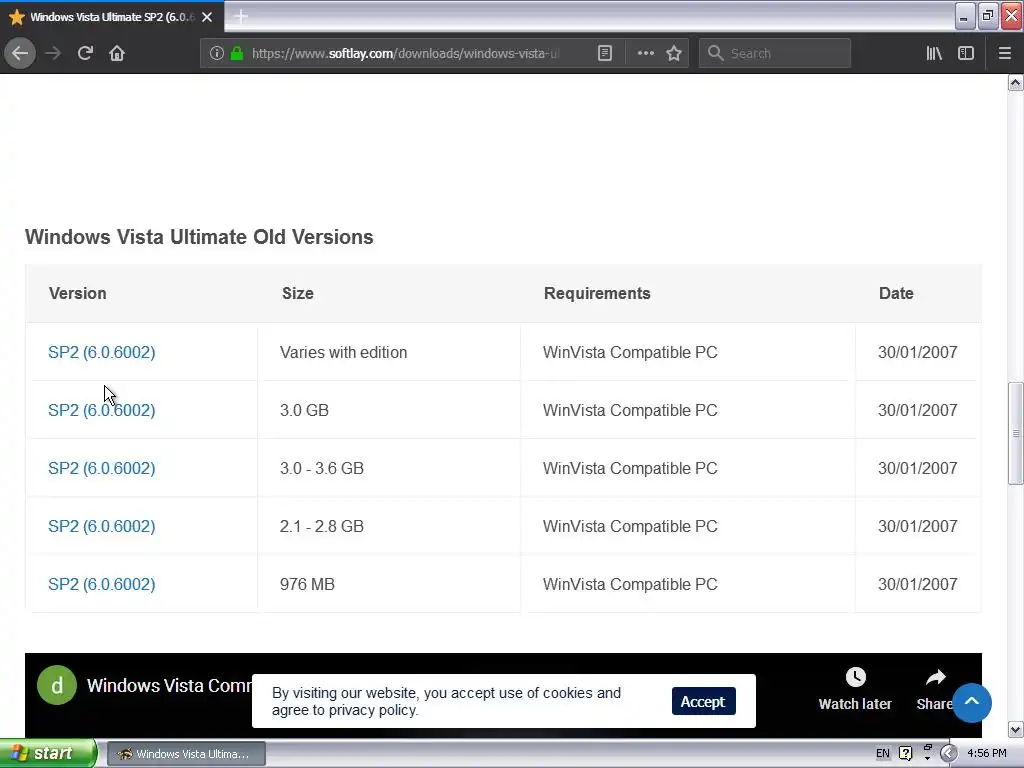
Task: Click the Windows Vista video title
Action: [169, 685]
